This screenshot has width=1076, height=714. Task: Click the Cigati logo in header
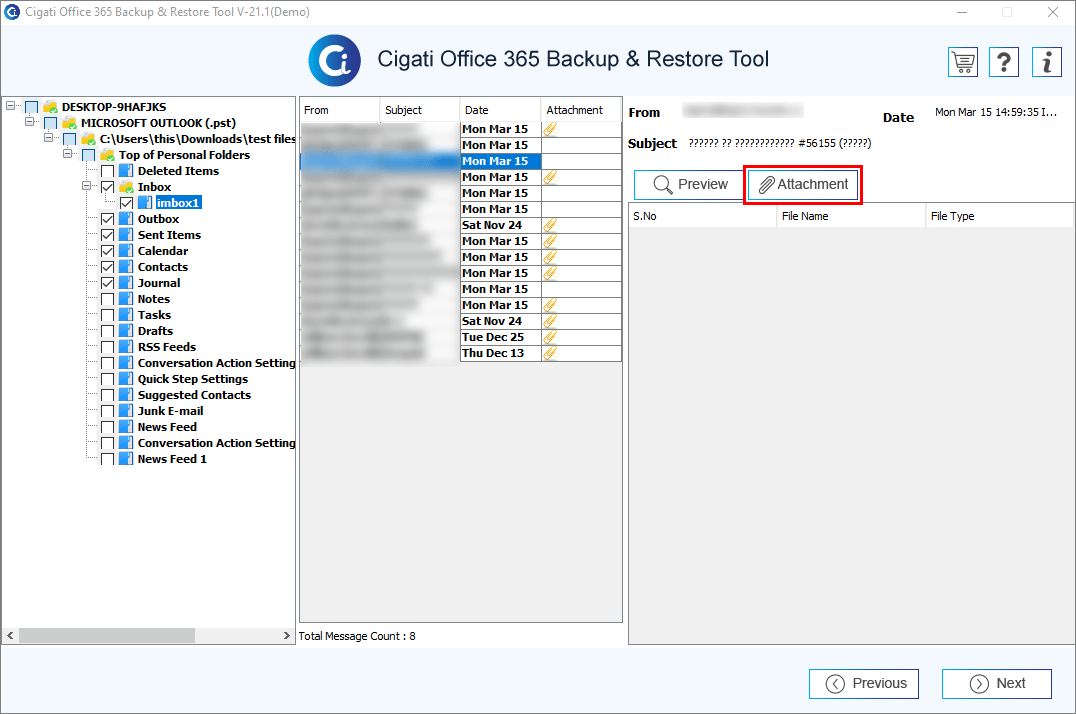pos(334,60)
